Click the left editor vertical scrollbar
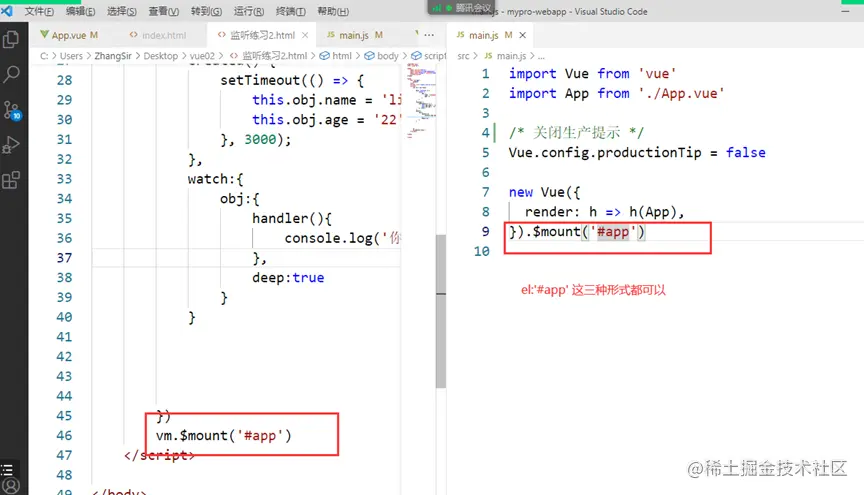The image size is (864, 495). (x=441, y=311)
